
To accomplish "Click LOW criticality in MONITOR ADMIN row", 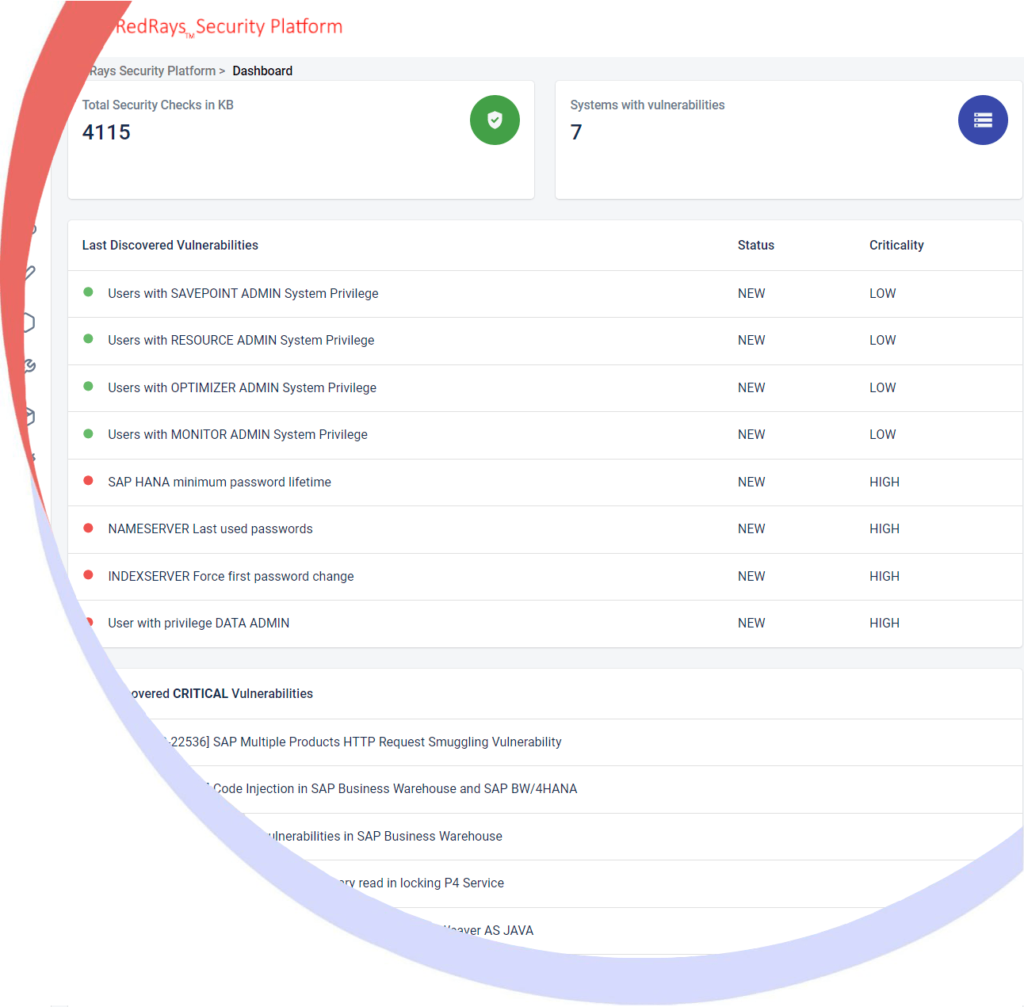I will [x=882, y=434].
